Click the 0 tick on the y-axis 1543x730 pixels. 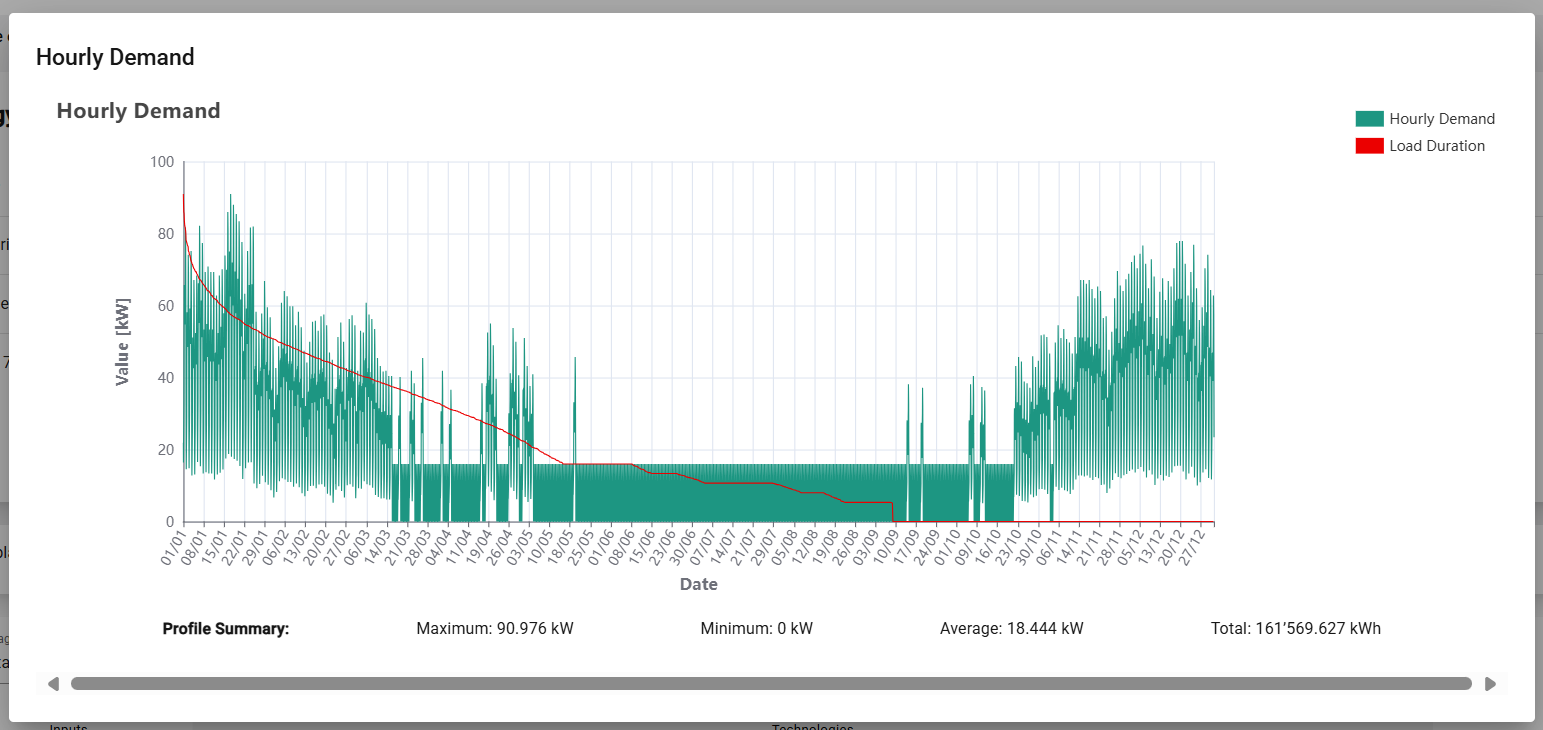click(x=169, y=522)
